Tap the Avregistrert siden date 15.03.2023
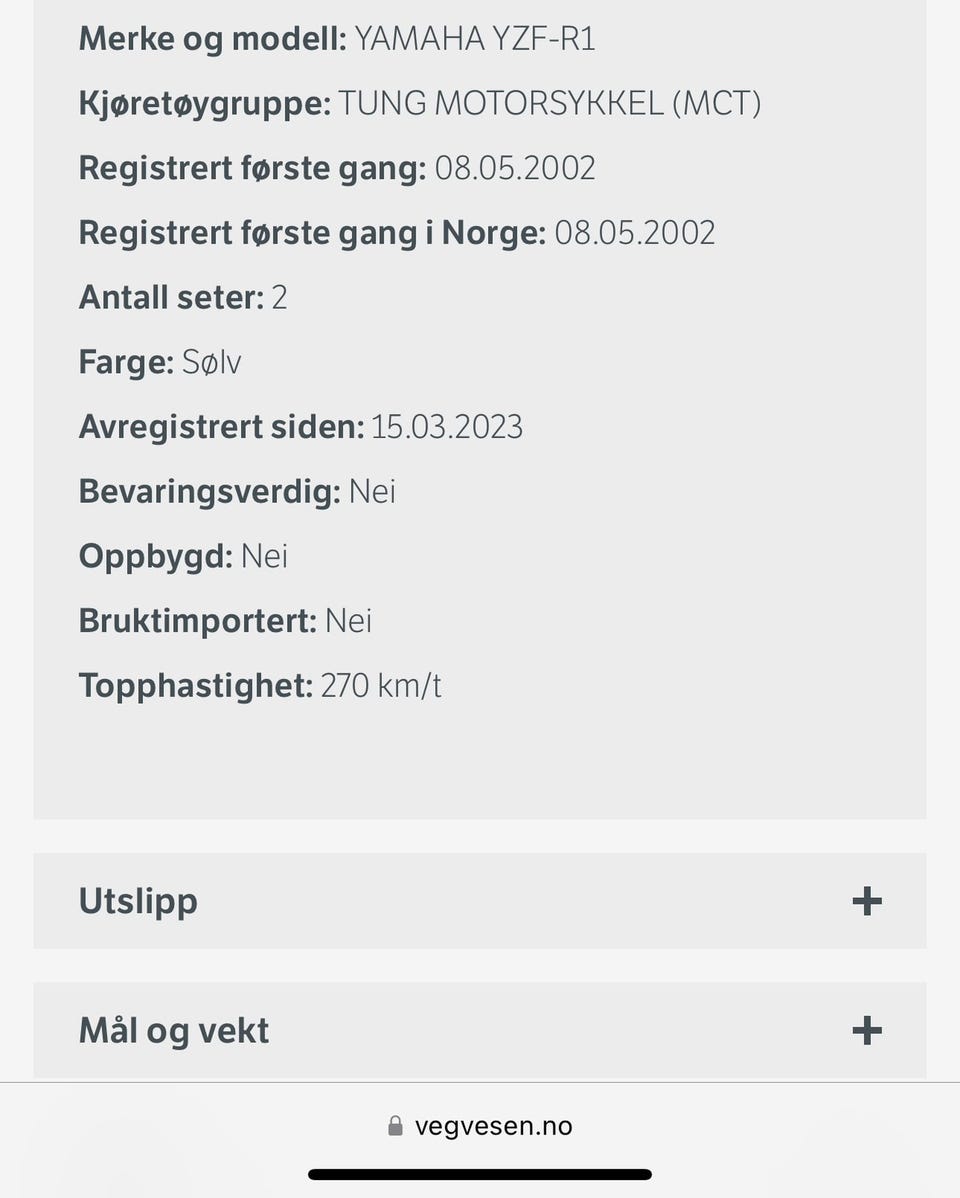Image resolution: width=960 pixels, height=1198 pixels. point(447,427)
